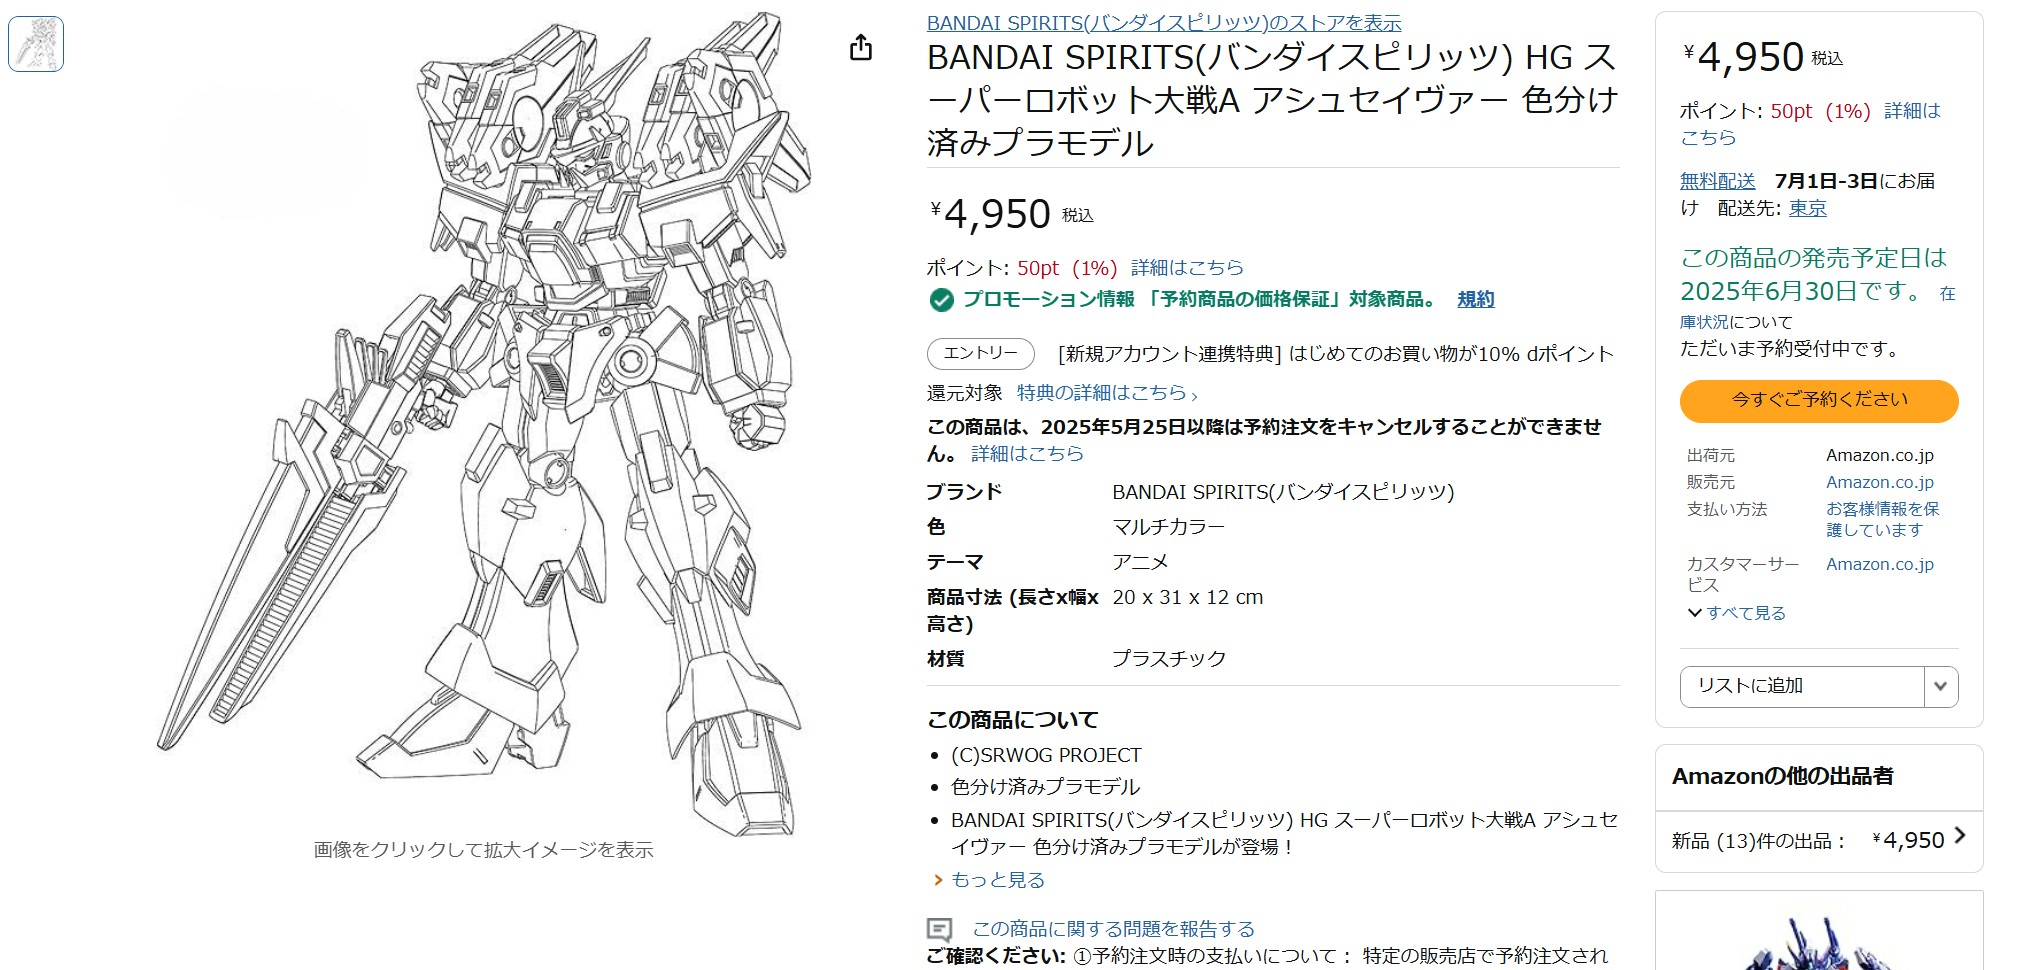Click 今すぐご予約ください to preorder
Image resolution: width=2020 pixels, height=970 pixels.
(1818, 401)
